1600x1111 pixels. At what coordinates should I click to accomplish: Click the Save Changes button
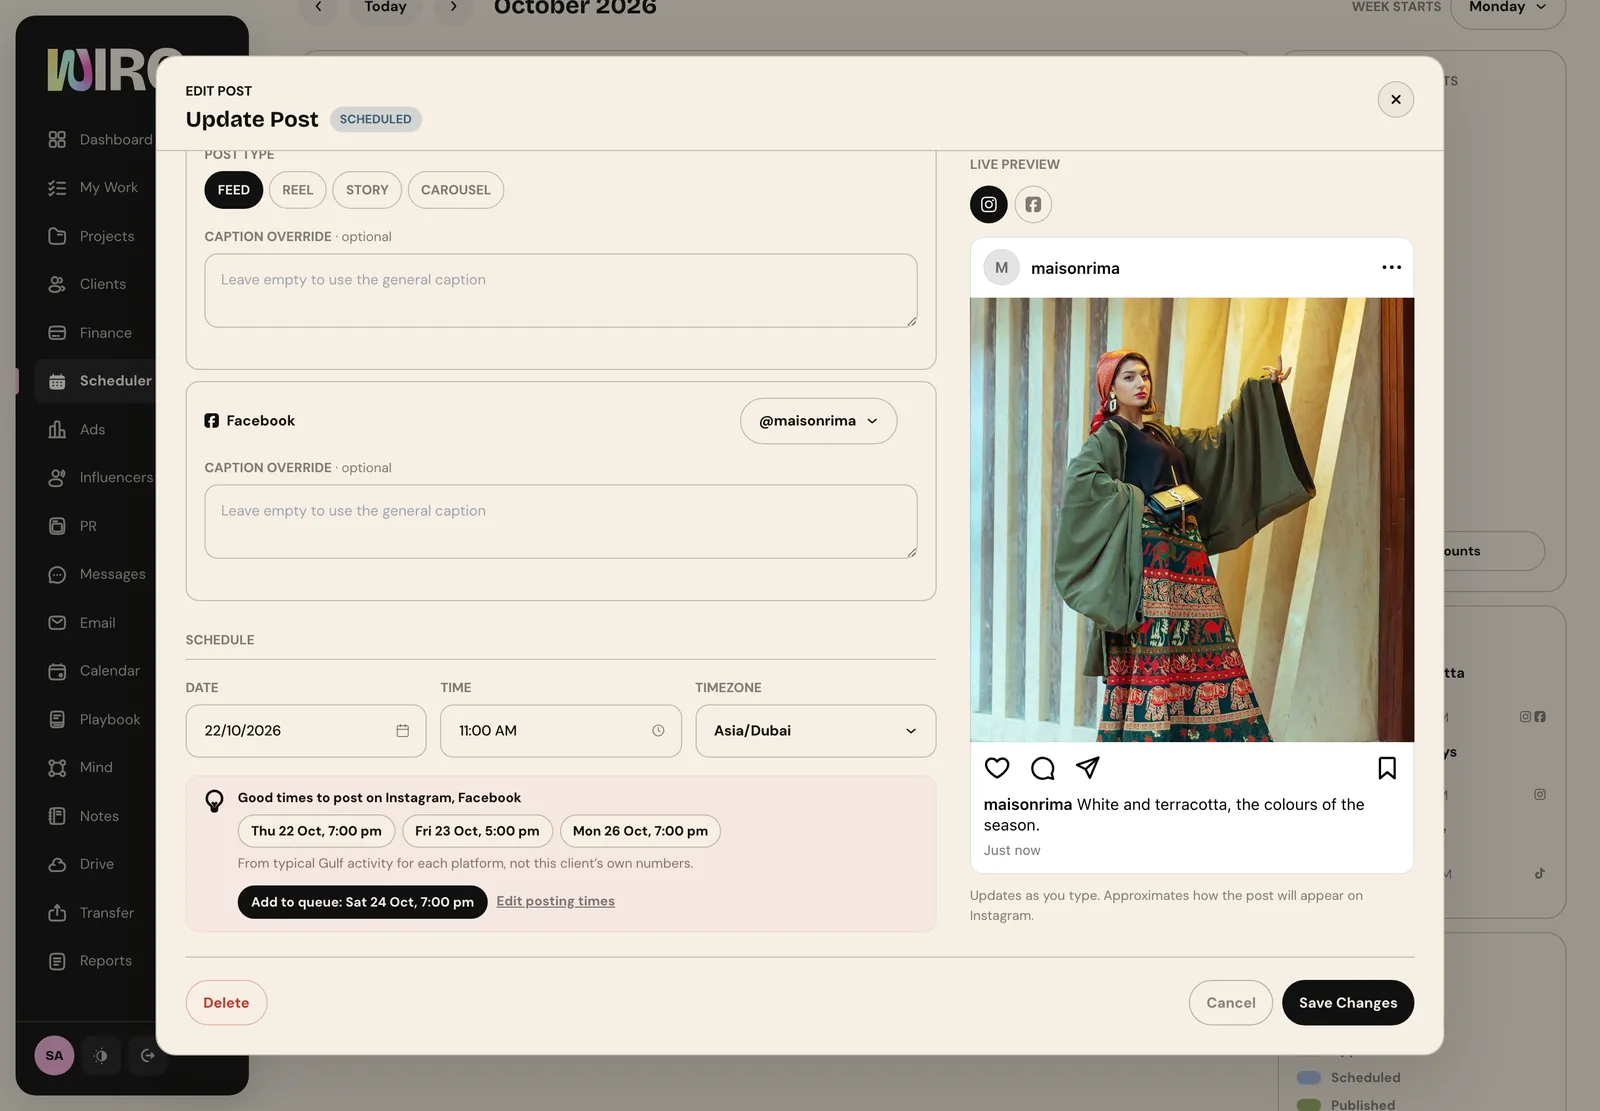pyautogui.click(x=1348, y=1003)
